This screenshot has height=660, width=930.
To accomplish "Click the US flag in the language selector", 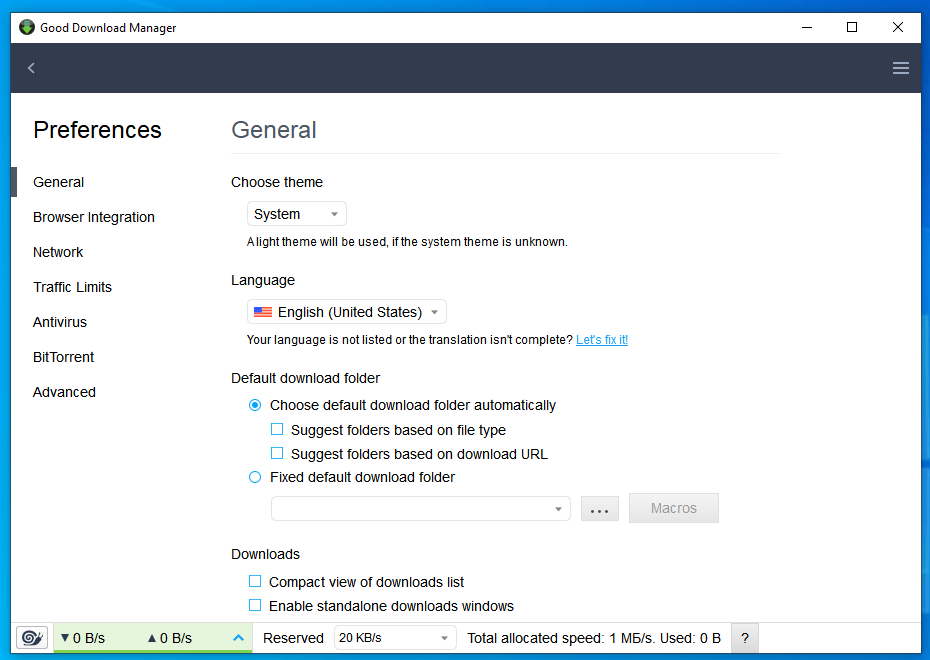I will coord(262,311).
